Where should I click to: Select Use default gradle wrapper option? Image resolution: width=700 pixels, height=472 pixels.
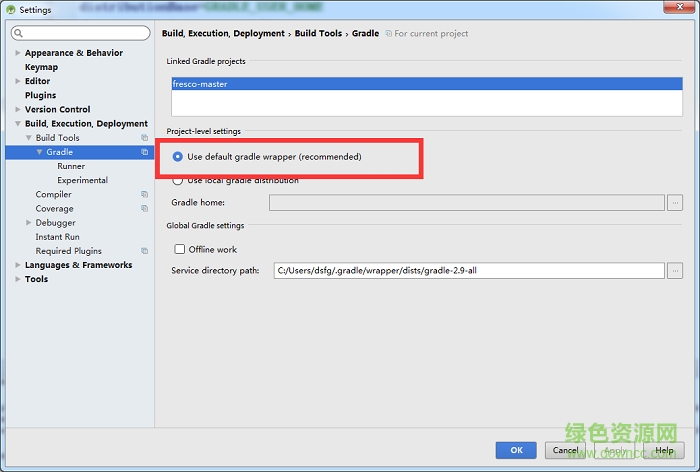coord(178,157)
